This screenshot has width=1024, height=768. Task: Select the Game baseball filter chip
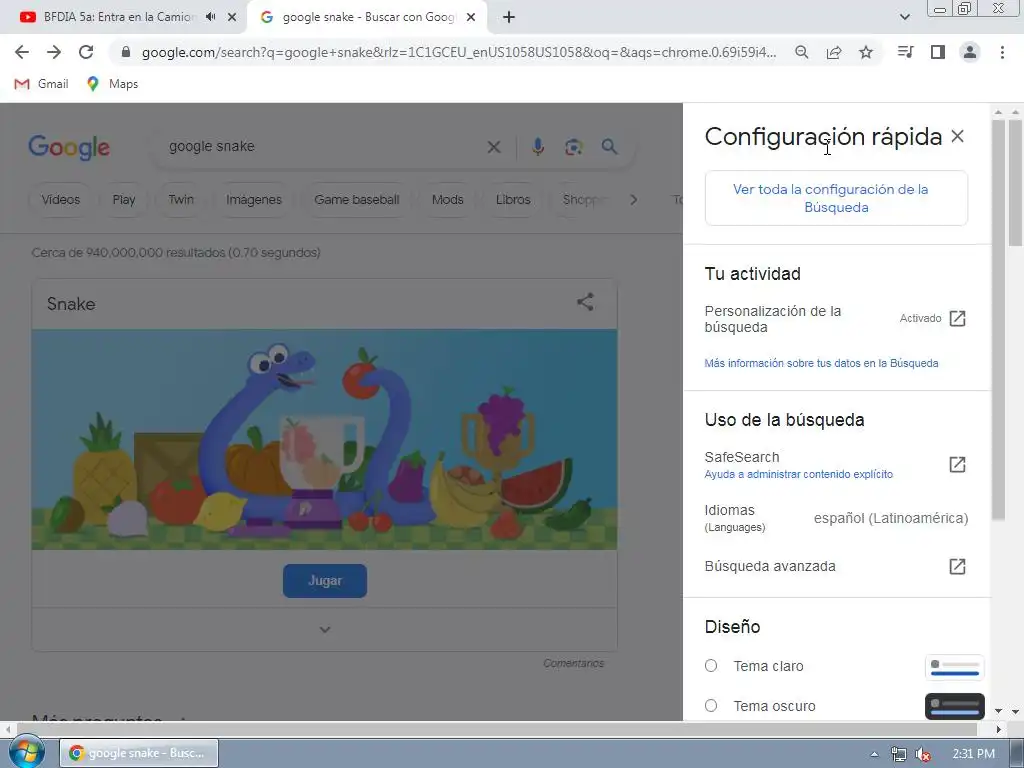[x=357, y=200]
